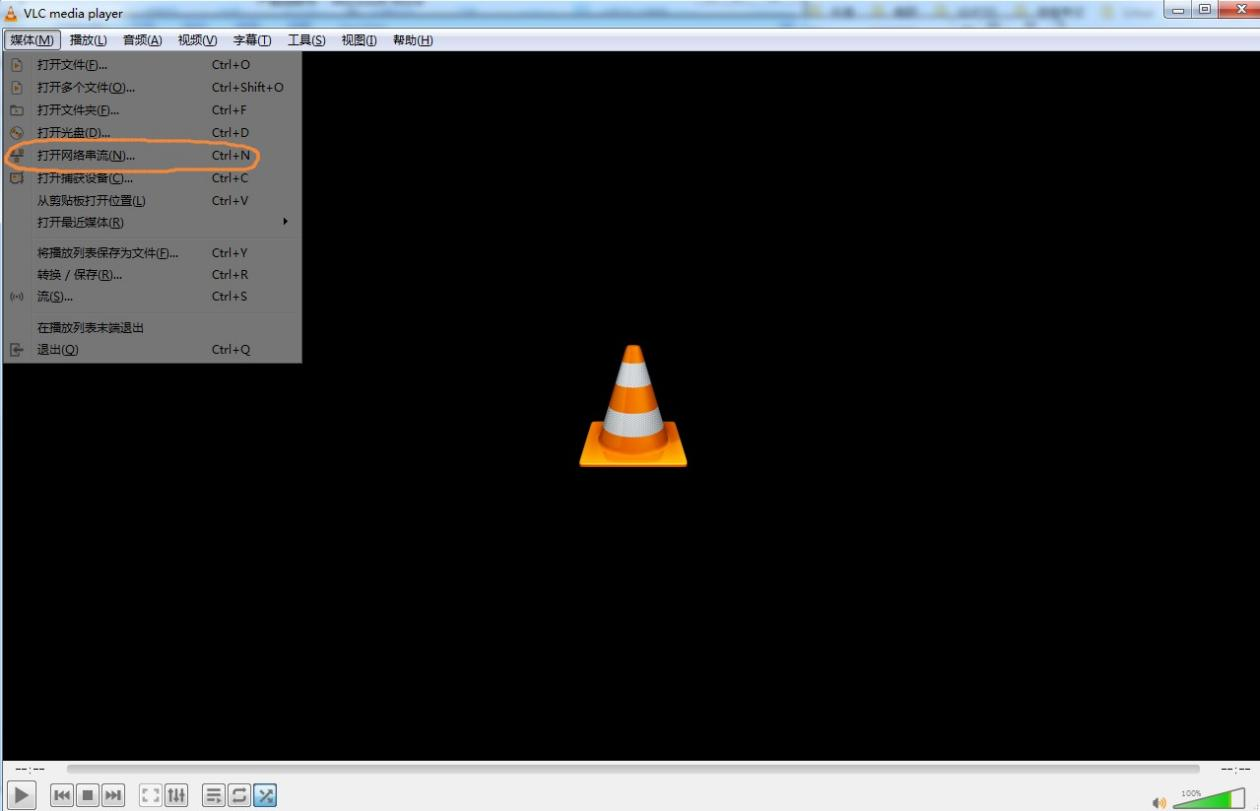1260x811 pixels.
Task: Click the remaining time label beside the seek bar
Action: point(1235,769)
